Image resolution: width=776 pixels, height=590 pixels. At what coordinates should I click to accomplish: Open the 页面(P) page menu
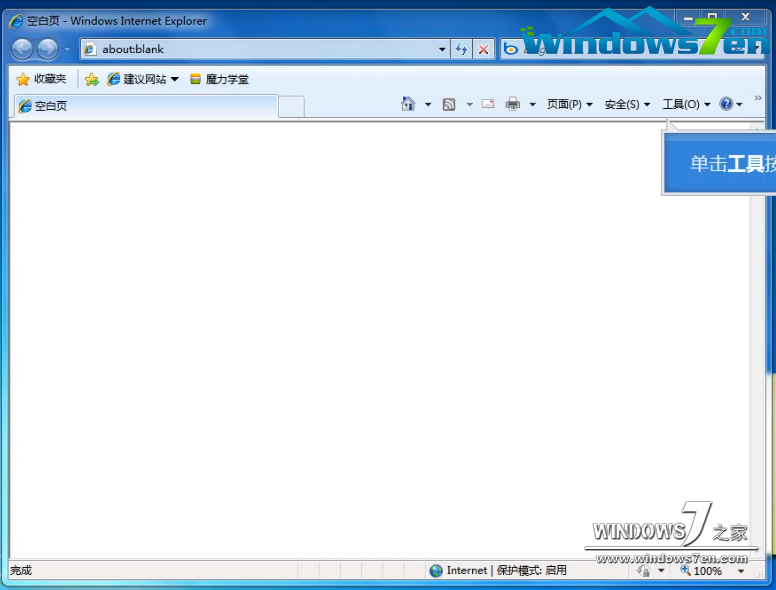tap(569, 104)
